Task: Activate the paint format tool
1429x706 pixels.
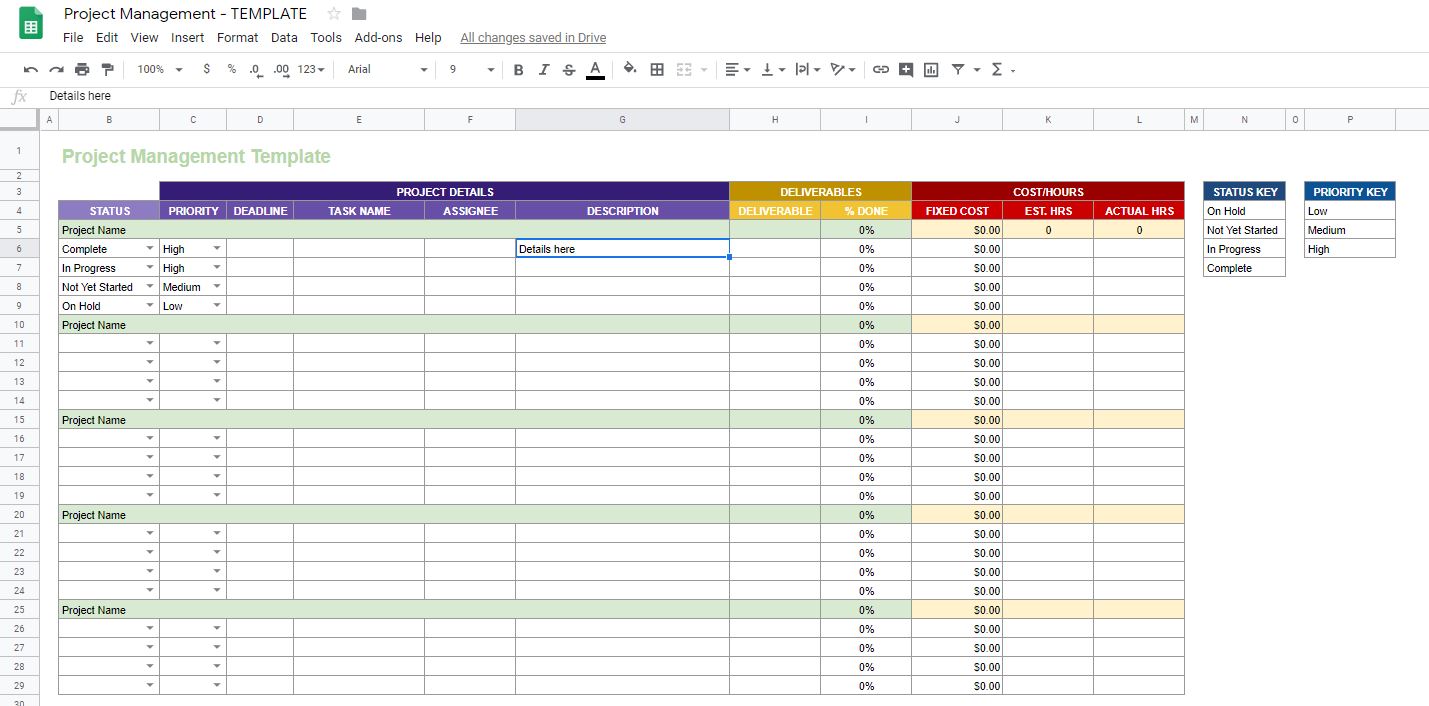Action: pos(108,69)
